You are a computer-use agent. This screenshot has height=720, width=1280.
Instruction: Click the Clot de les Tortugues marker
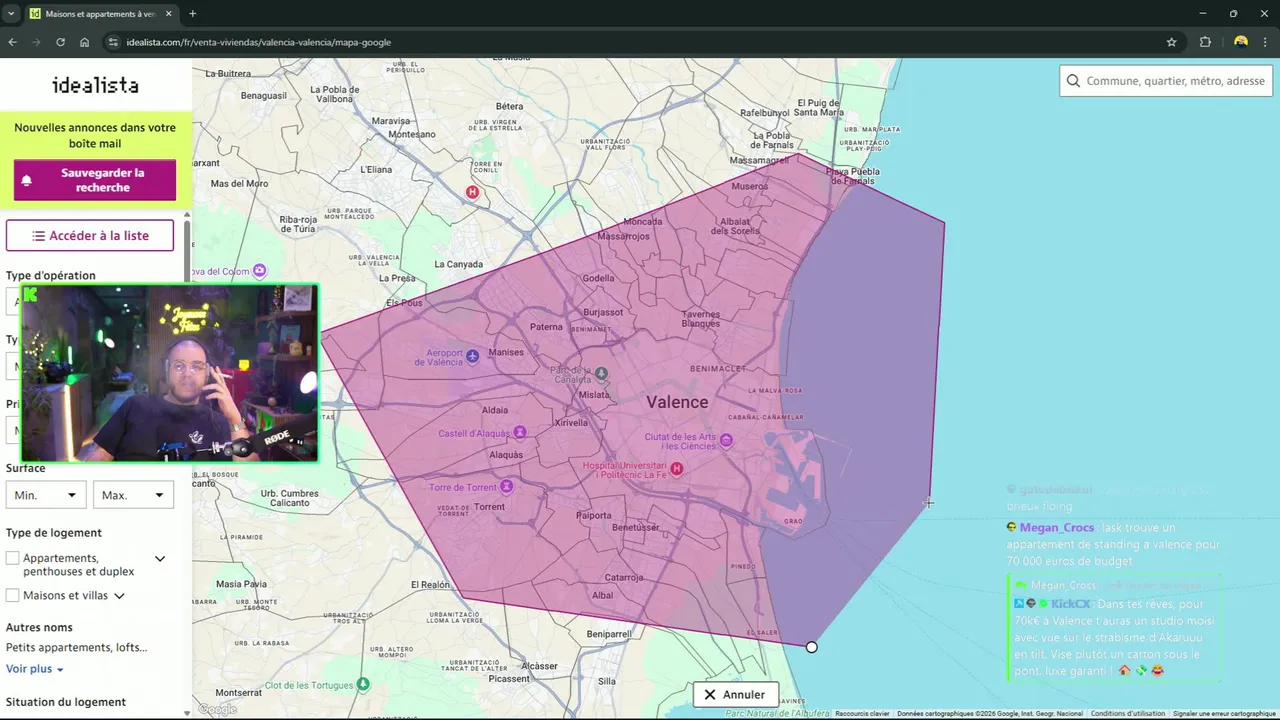tap(363, 684)
